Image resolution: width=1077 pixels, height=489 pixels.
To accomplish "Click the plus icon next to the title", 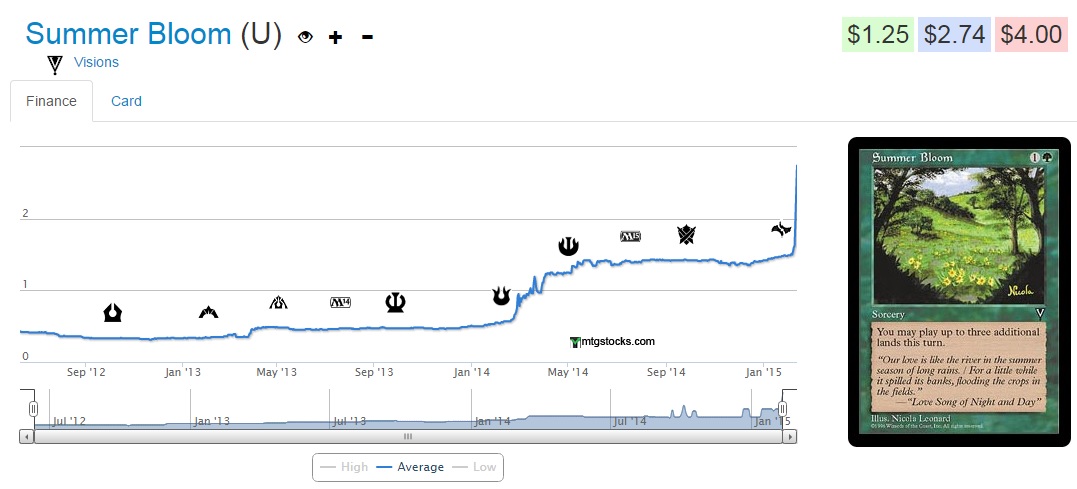I will tap(335, 37).
